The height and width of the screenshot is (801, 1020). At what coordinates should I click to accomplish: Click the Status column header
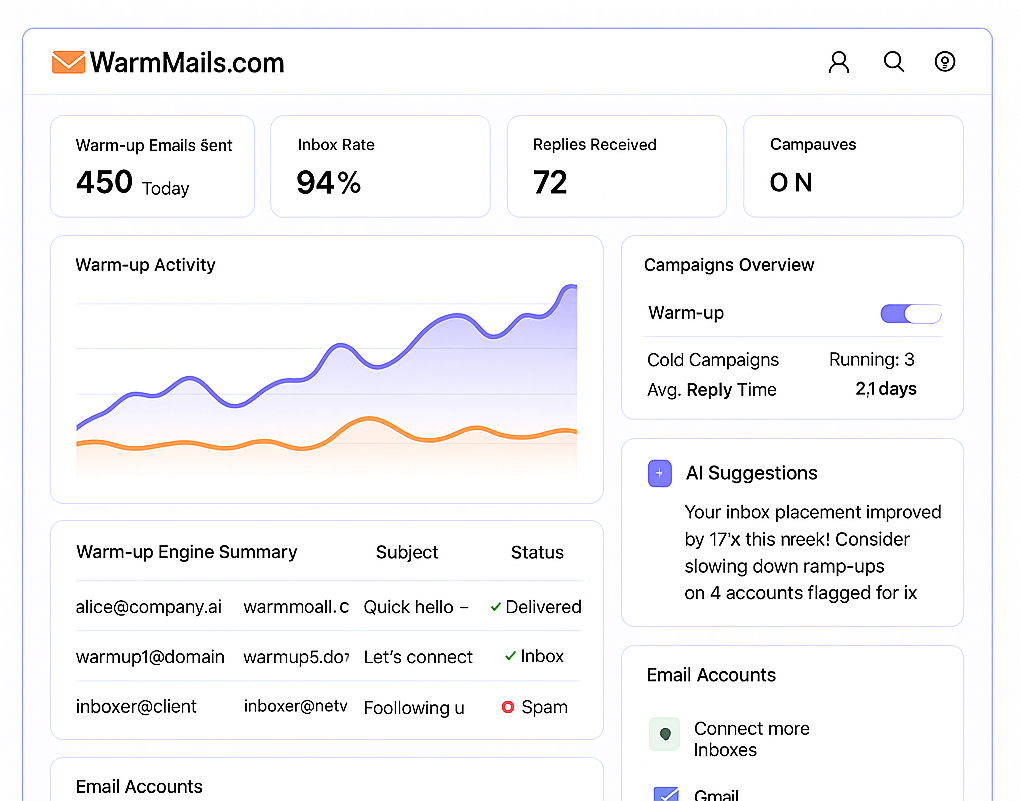tap(537, 552)
